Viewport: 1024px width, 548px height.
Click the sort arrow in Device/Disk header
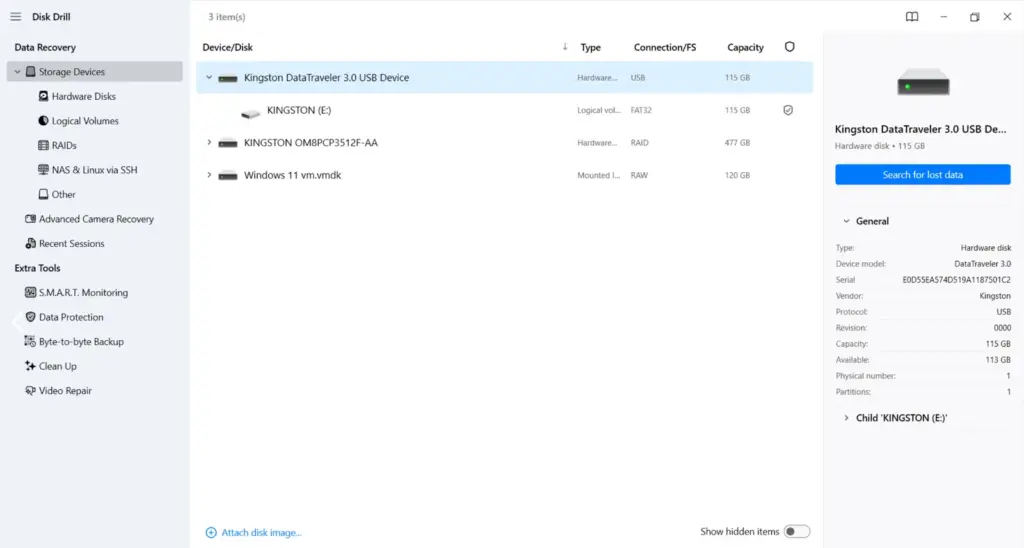(565, 47)
